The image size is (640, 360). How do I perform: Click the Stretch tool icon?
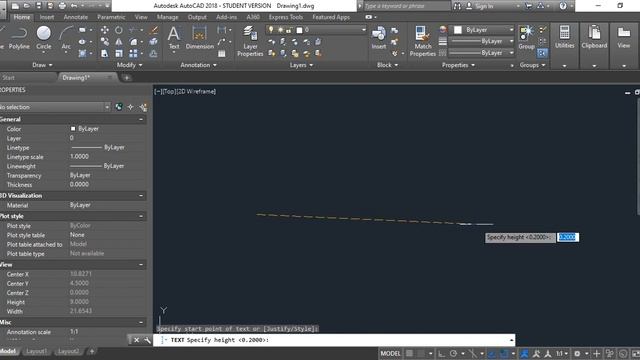(x=105, y=53)
